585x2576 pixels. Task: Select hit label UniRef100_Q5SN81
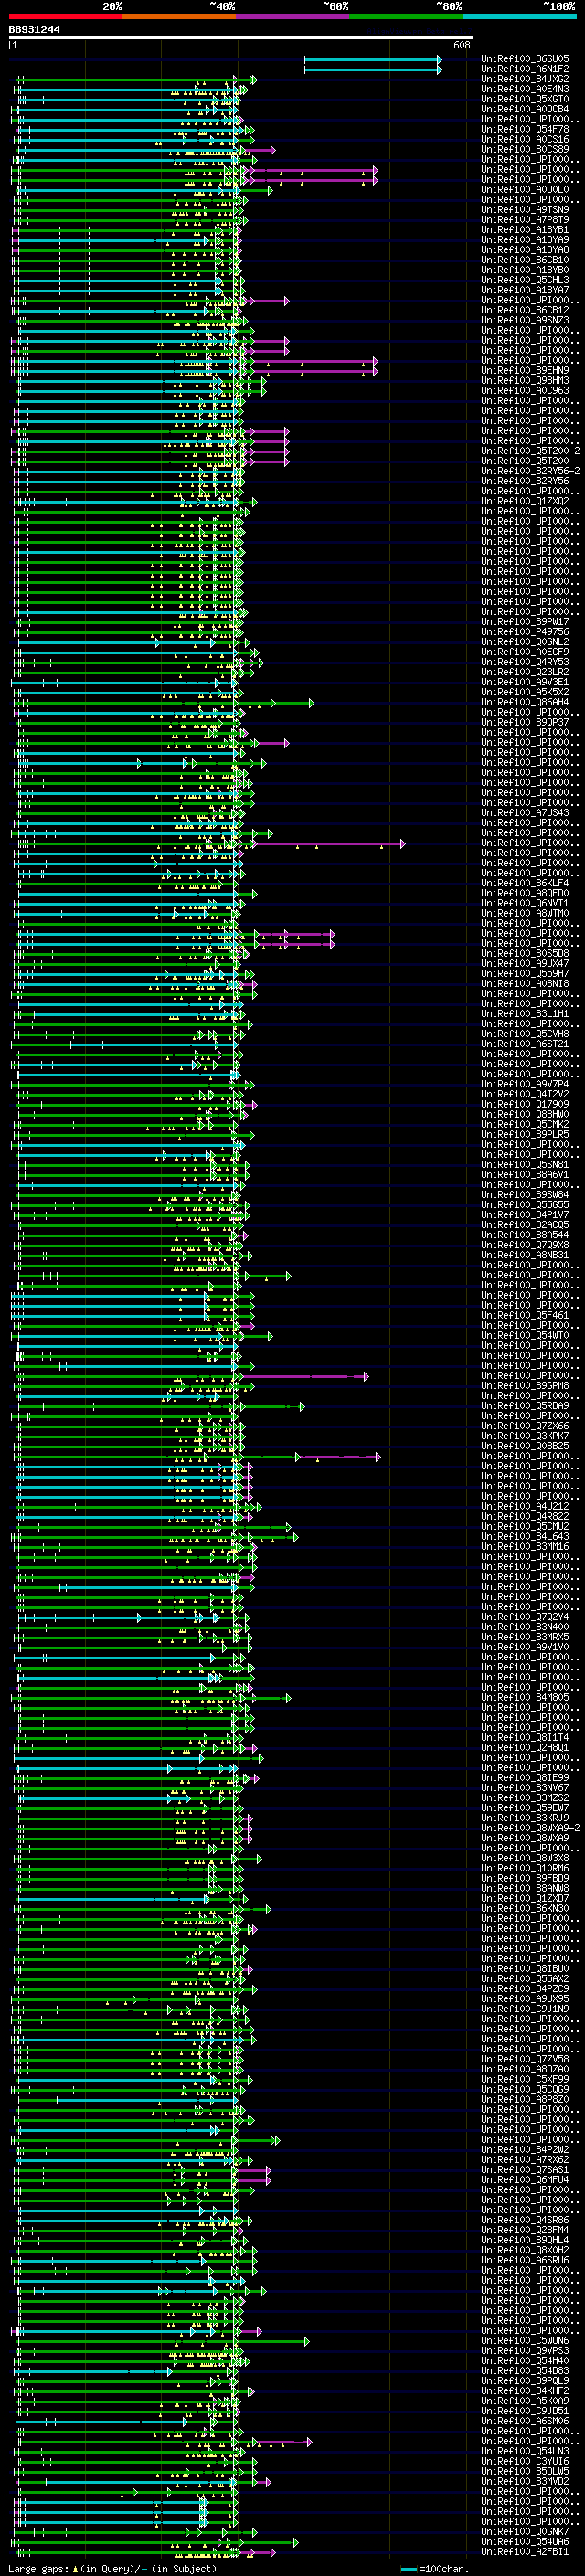click(524, 1164)
